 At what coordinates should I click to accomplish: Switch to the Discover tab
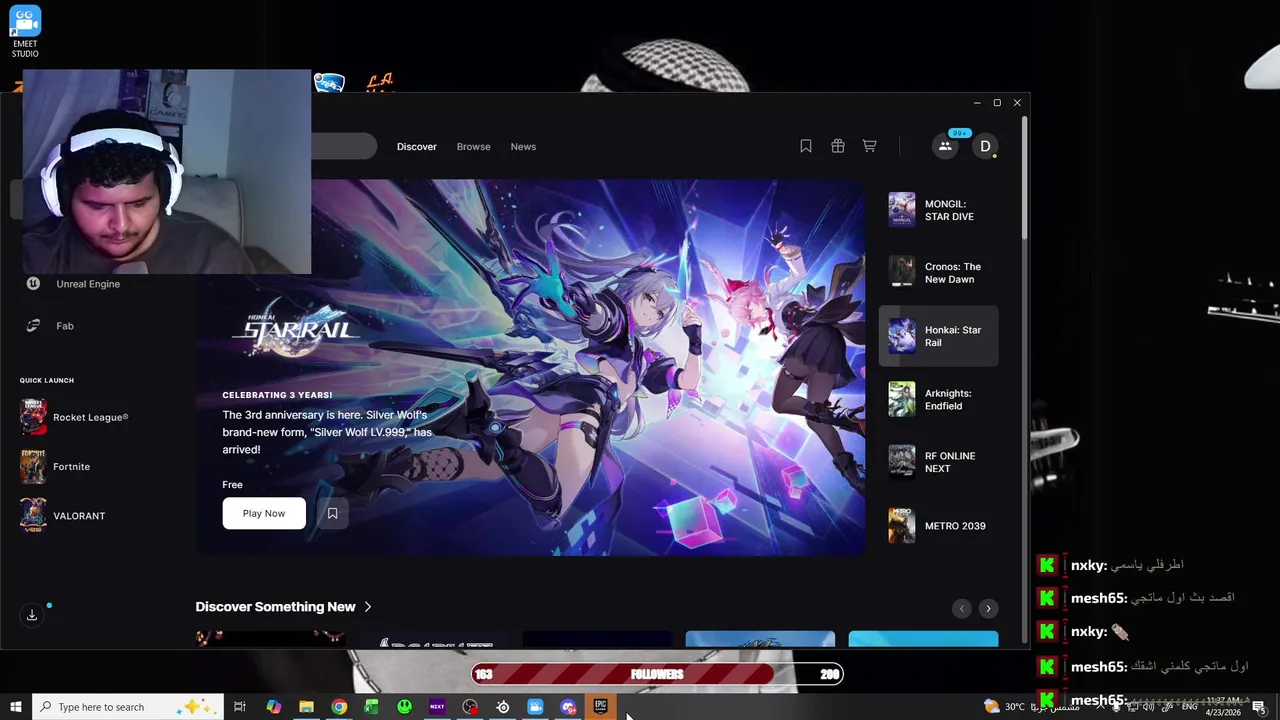click(417, 147)
